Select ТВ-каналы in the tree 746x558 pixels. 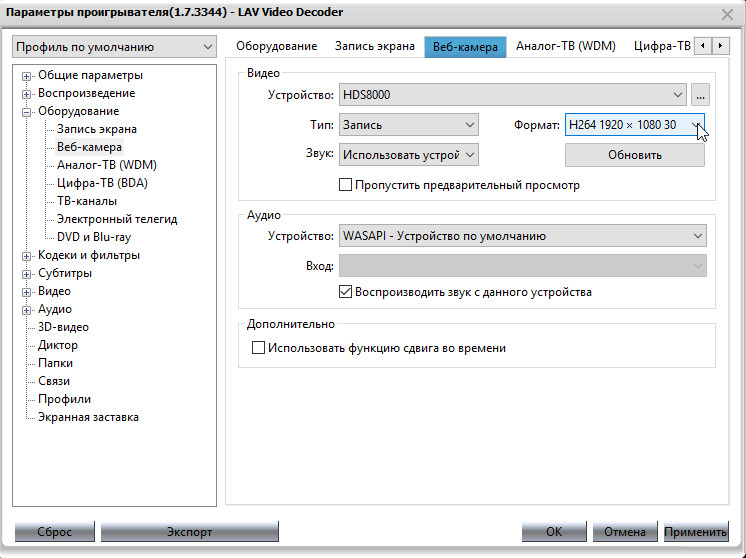(x=89, y=201)
